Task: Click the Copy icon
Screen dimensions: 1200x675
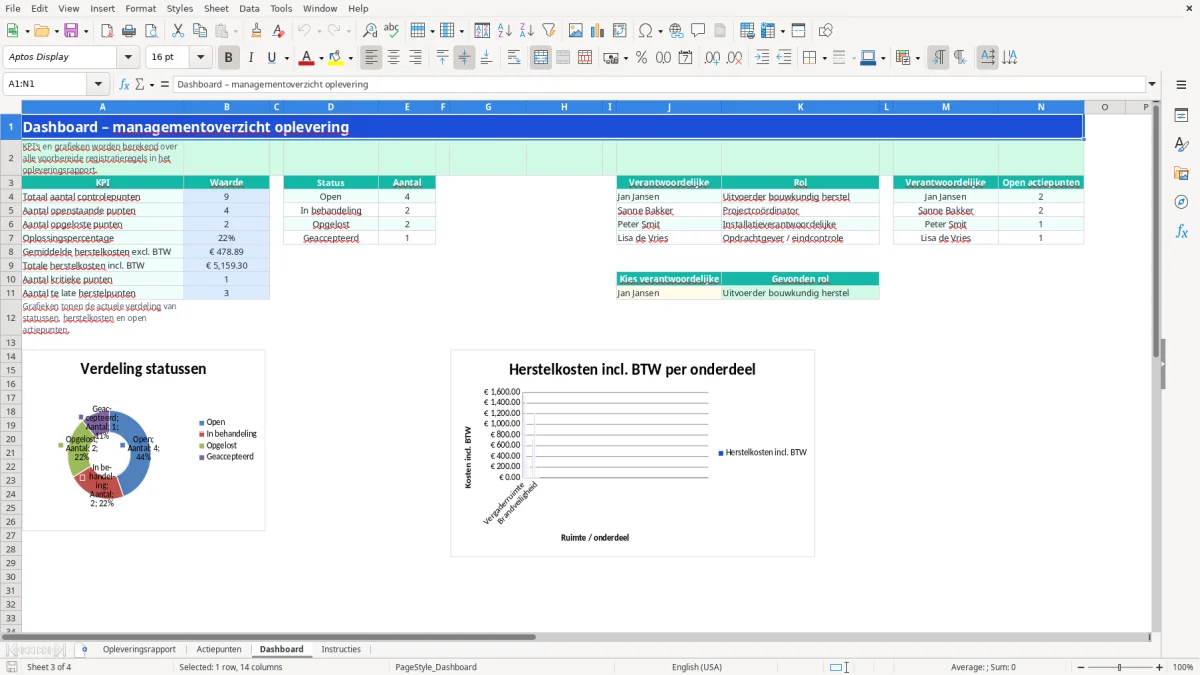Action: coord(199,31)
